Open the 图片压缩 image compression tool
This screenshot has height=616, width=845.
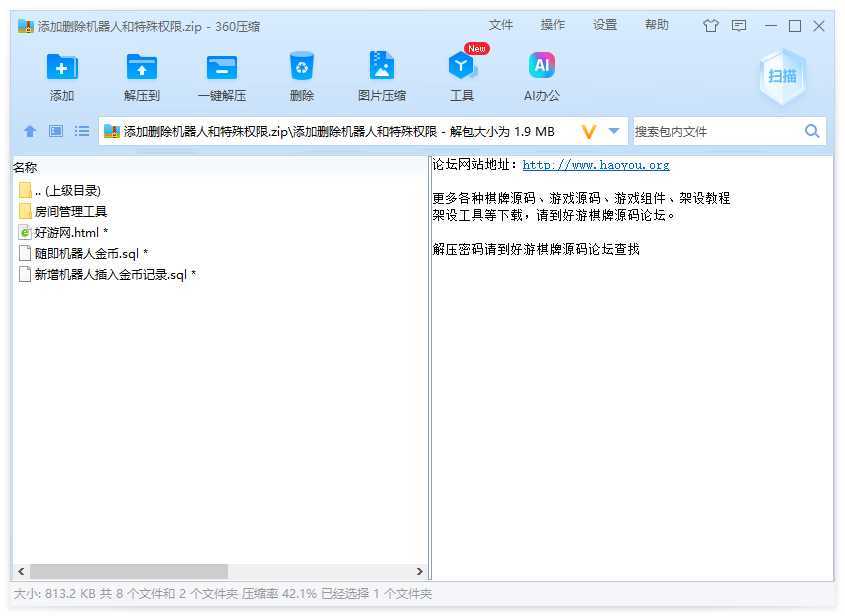(x=381, y=67)
